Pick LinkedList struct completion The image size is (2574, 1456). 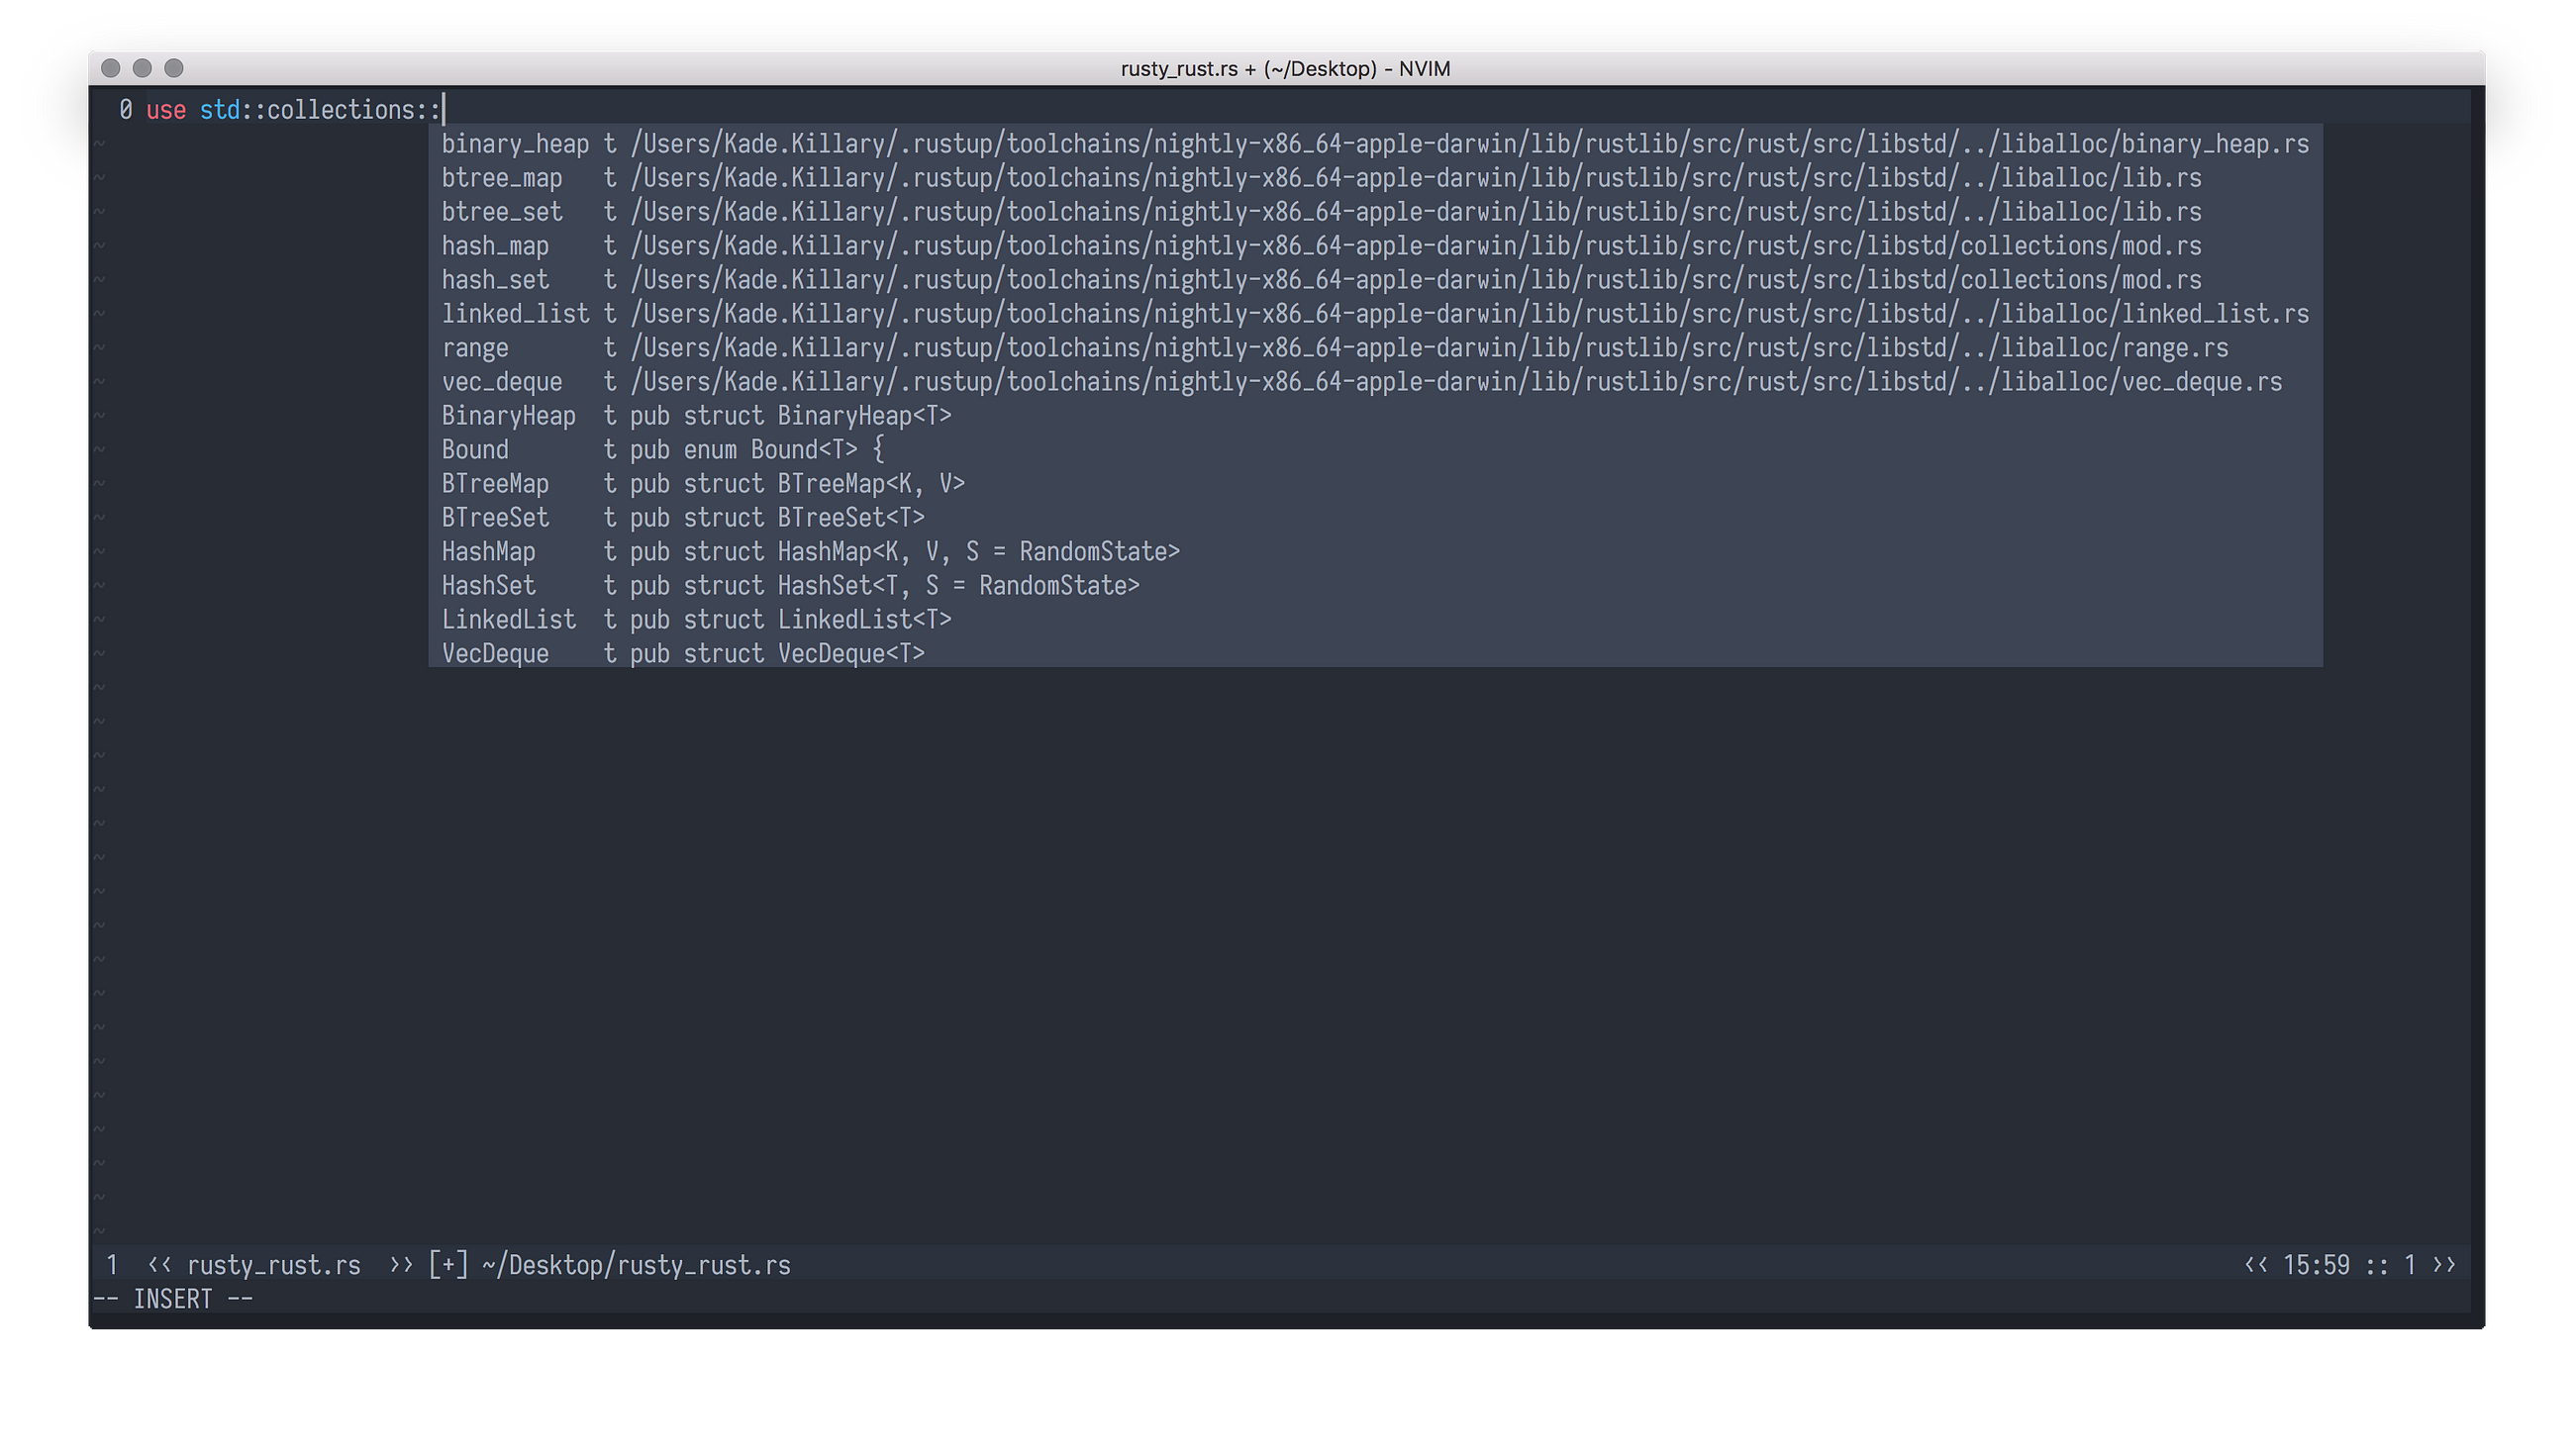(x=508, y=620)
